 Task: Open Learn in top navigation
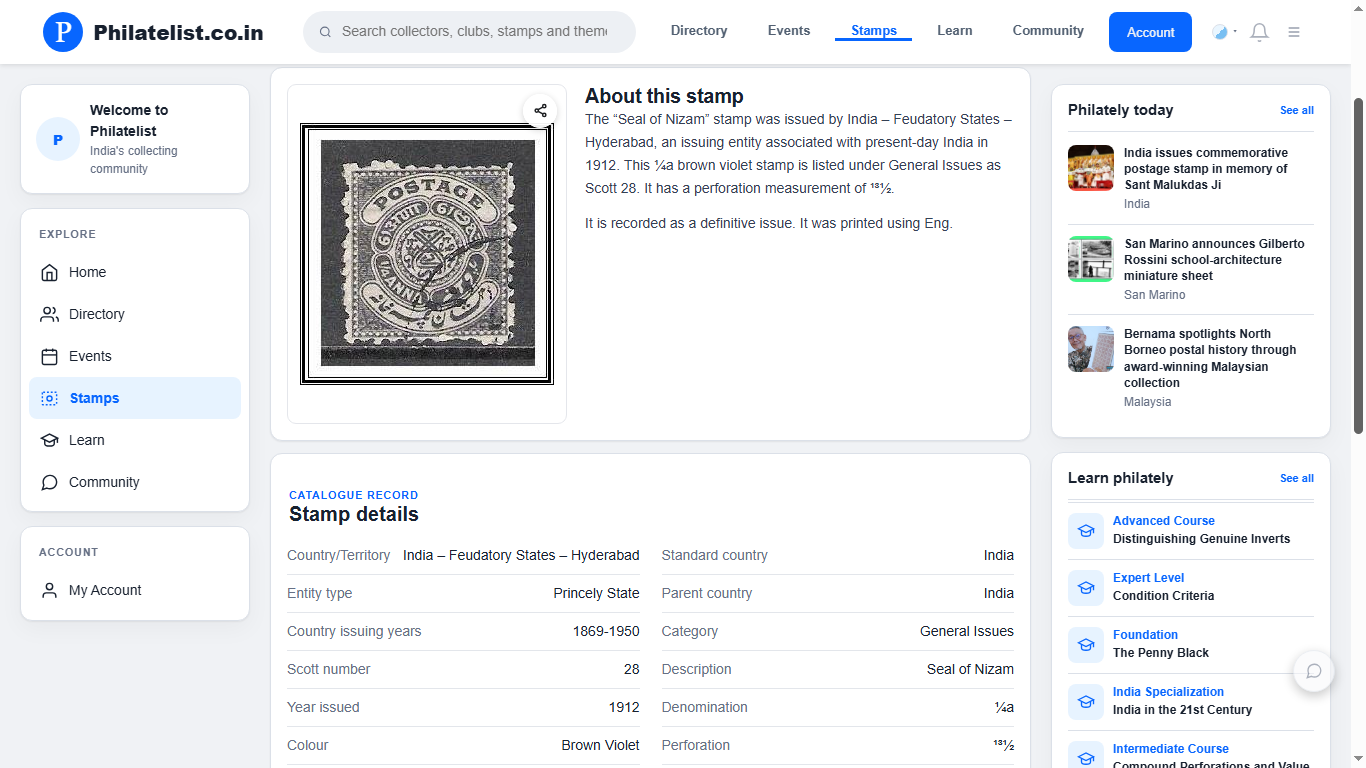click(x=955, y=31)
